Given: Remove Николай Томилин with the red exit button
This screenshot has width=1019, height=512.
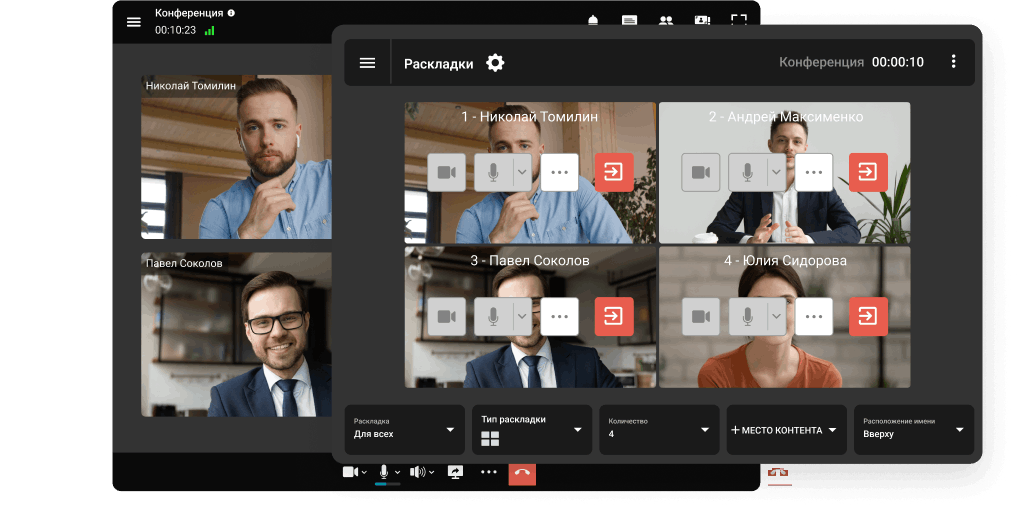Looking at the screenshot, I should [x=614, y=172].
